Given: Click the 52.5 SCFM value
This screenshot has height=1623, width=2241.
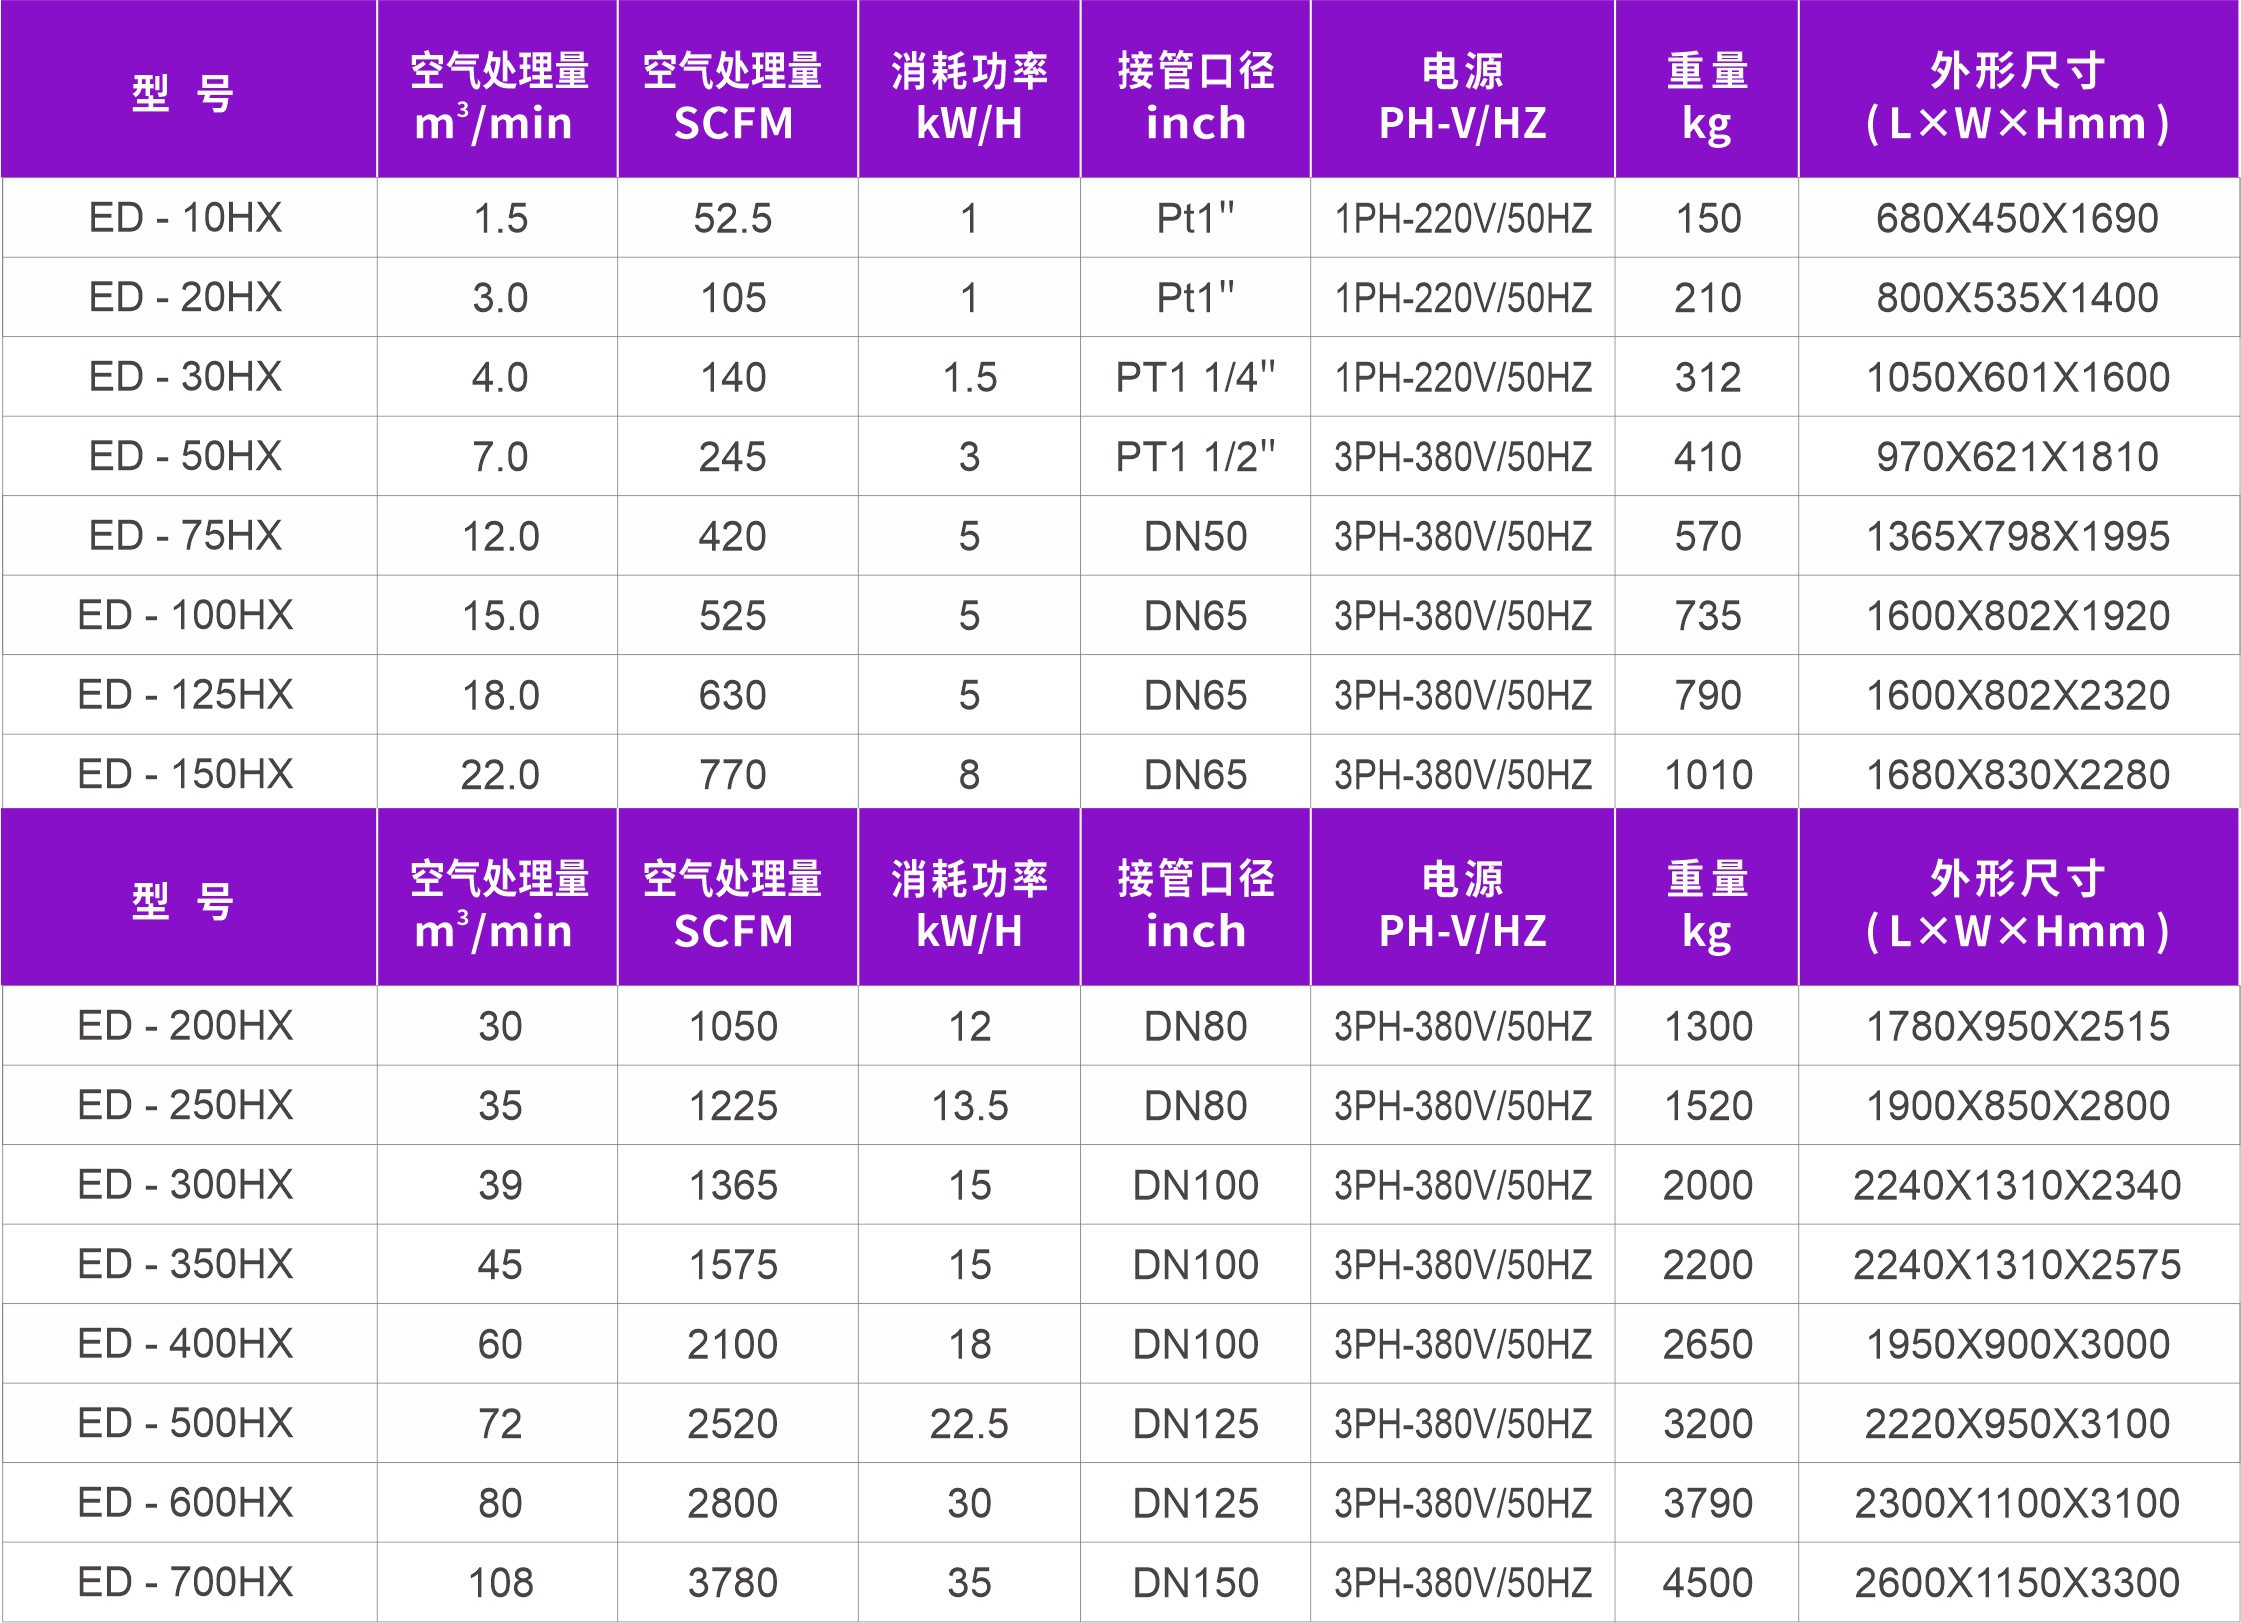Looking at the screenshot, I should pyautogui.click(x=733, y=218).
